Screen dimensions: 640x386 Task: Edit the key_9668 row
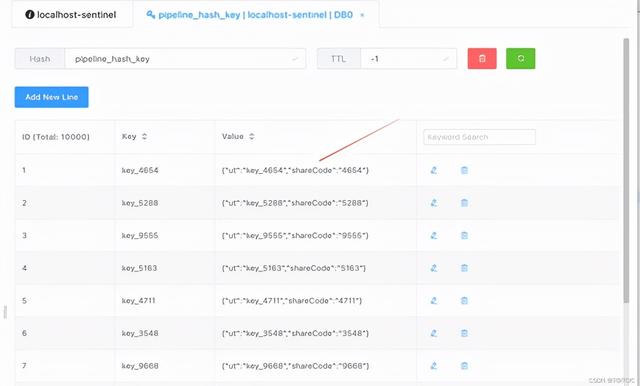(x=434, y=366)
